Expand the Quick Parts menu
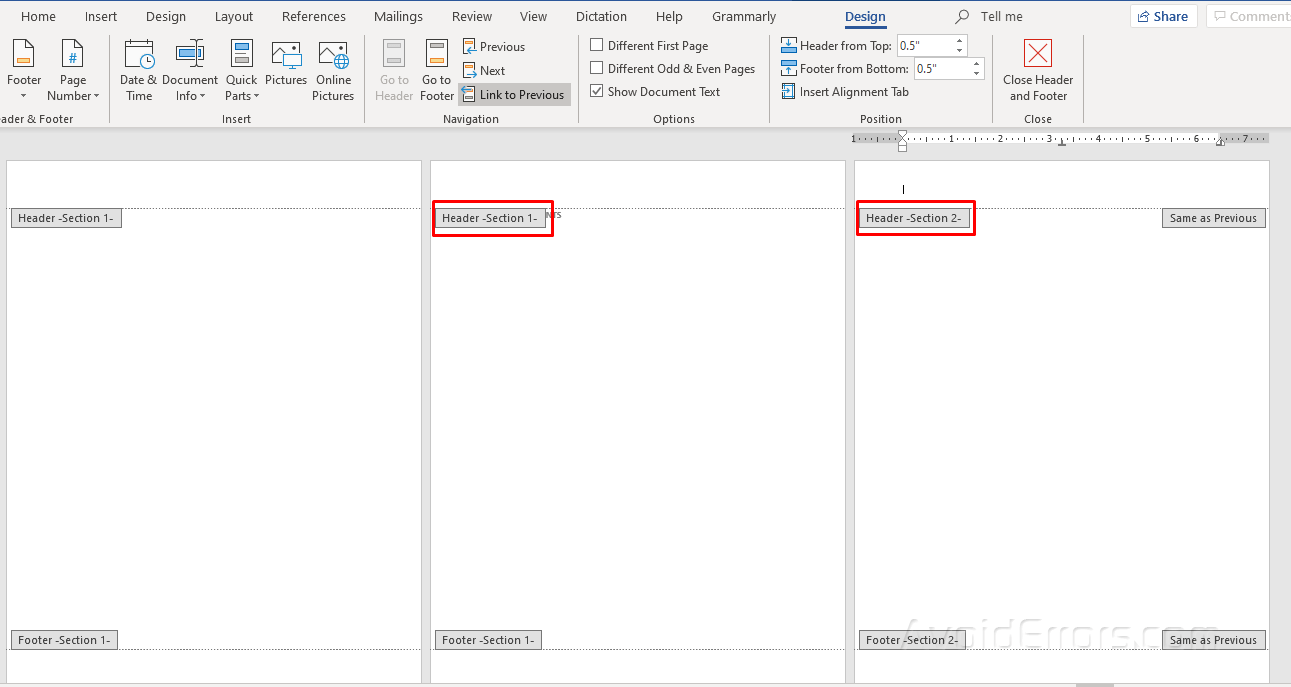The width and height of the screenshot is (1291, 687). [x=241, y=68]
